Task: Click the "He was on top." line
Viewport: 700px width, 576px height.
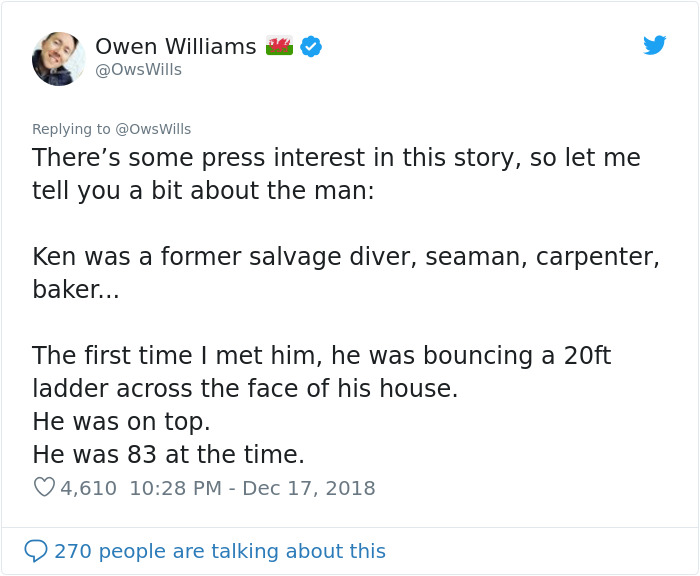Action: coord(121,421)
